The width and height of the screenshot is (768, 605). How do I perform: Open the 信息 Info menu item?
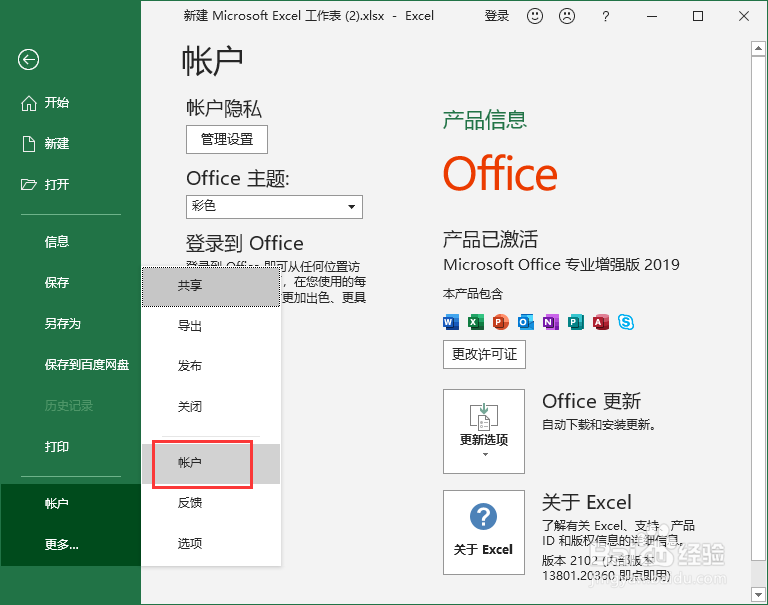pyautogui.click(x=57, y=242)
